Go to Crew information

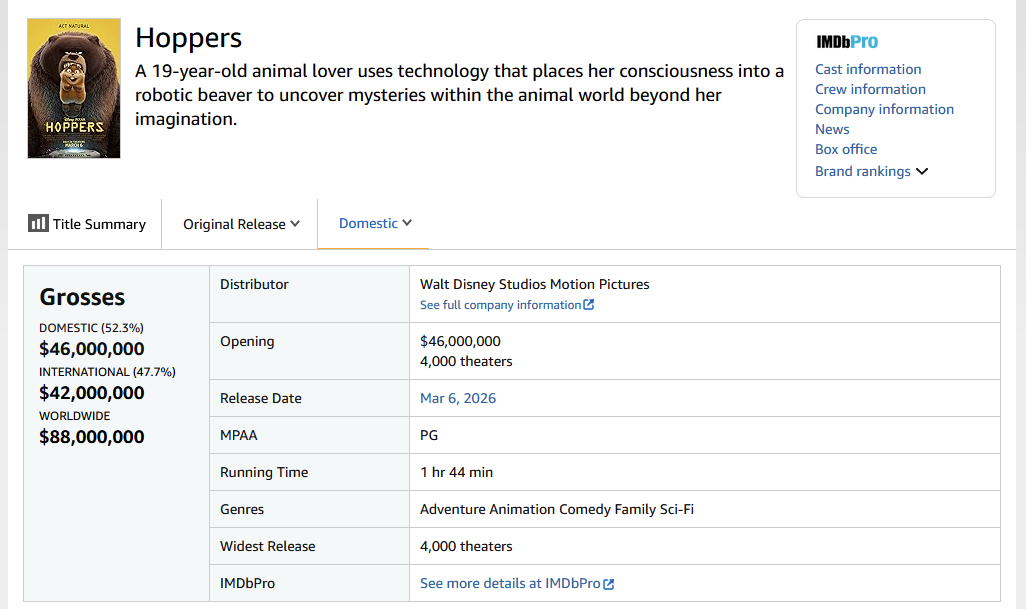[x=870, y=89]
